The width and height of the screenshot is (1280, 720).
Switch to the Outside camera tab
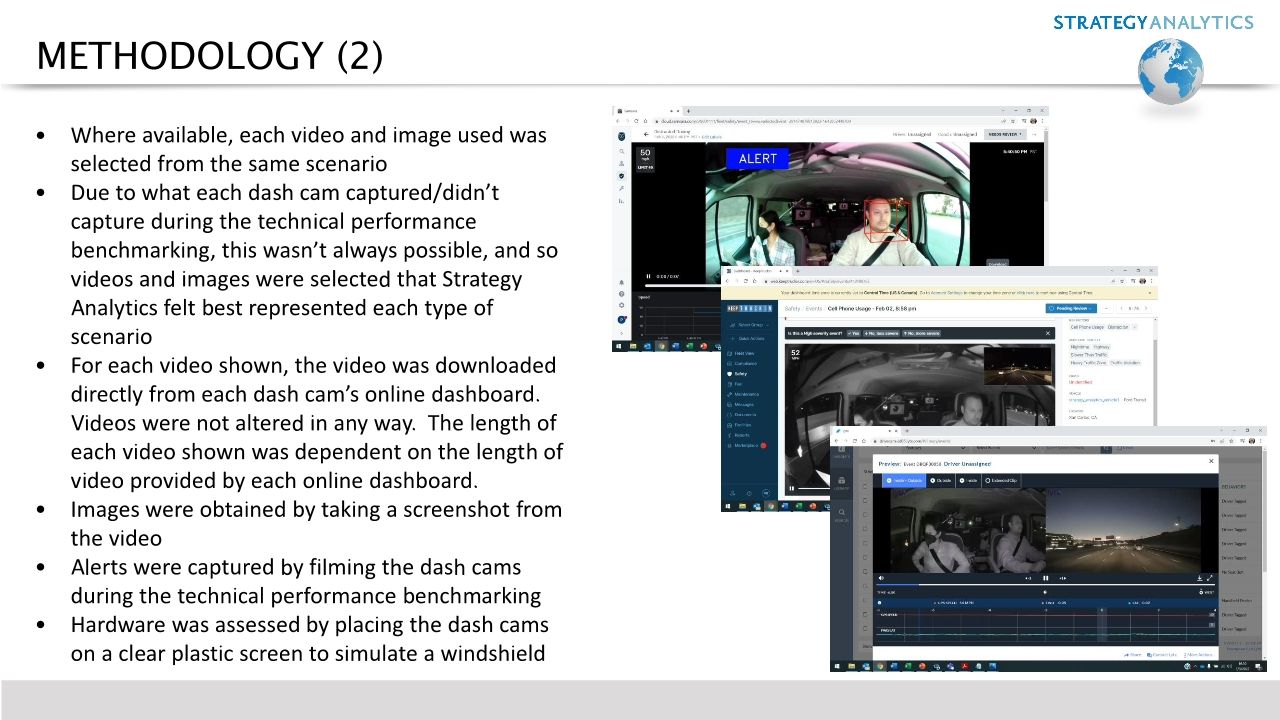(941, 480)
